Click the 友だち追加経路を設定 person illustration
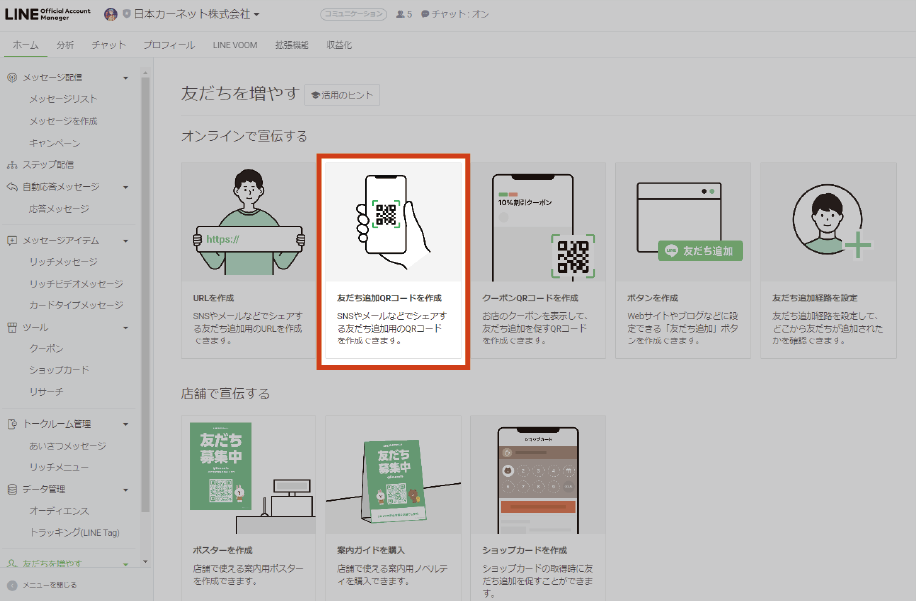This screenshot has width=916, height=601. tap(828, 222)
